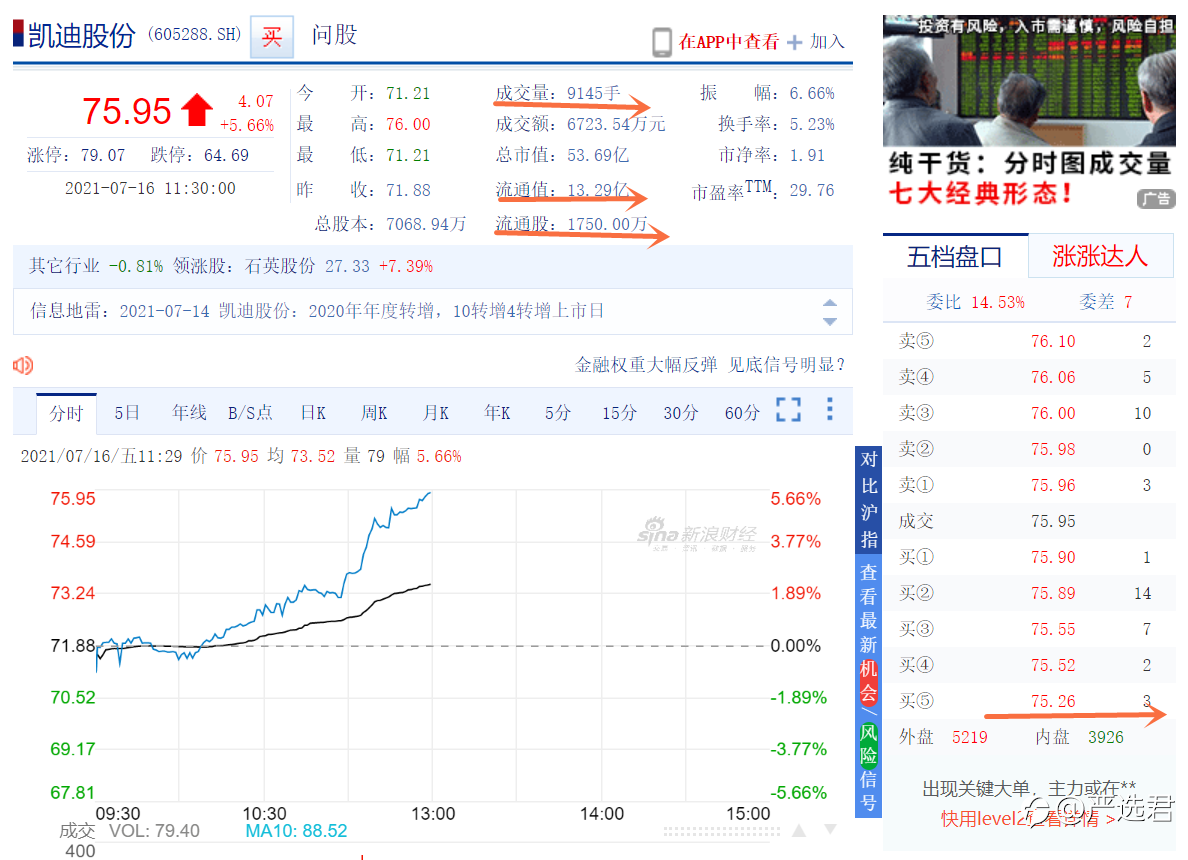Click the 对比沪指 side button
Screen dimensions: 1188x860
click(869, 500)
